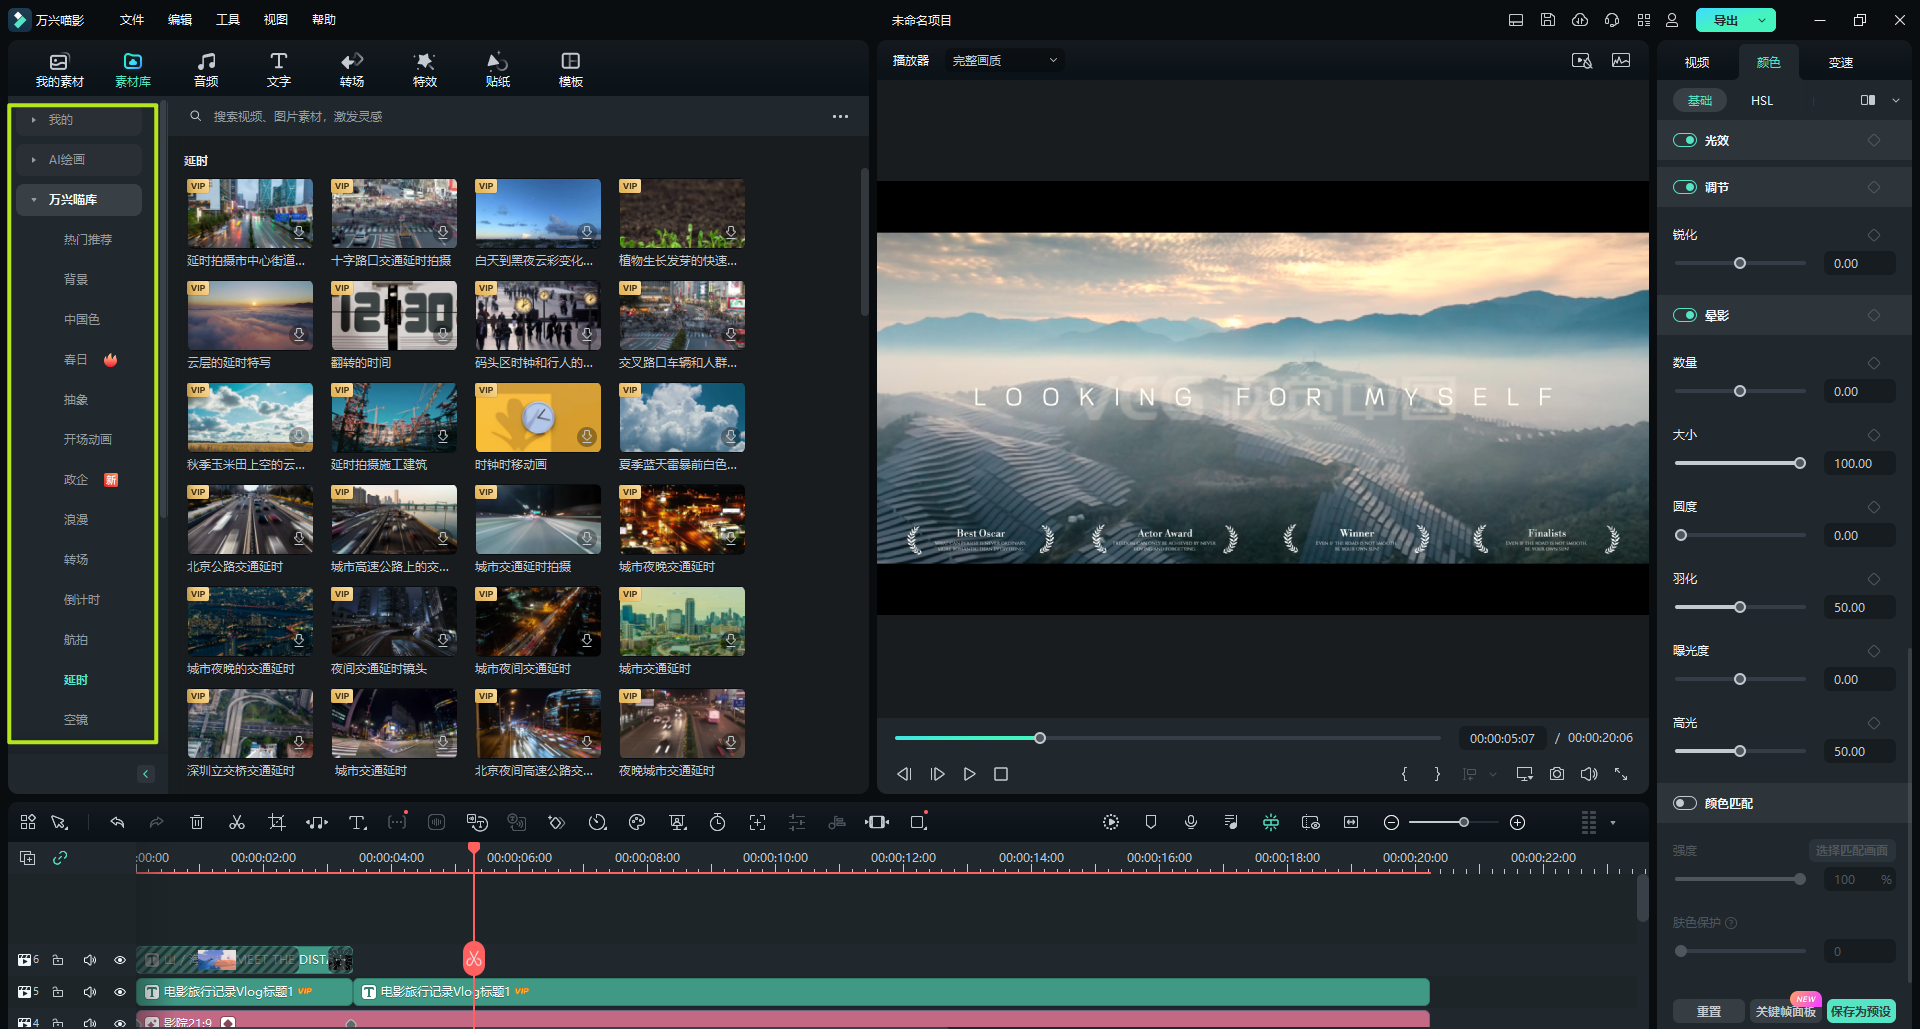Click the 保存为预设 button
The height and width of the screenshot is (1029, 1920).
(x=1860, y=1011)
